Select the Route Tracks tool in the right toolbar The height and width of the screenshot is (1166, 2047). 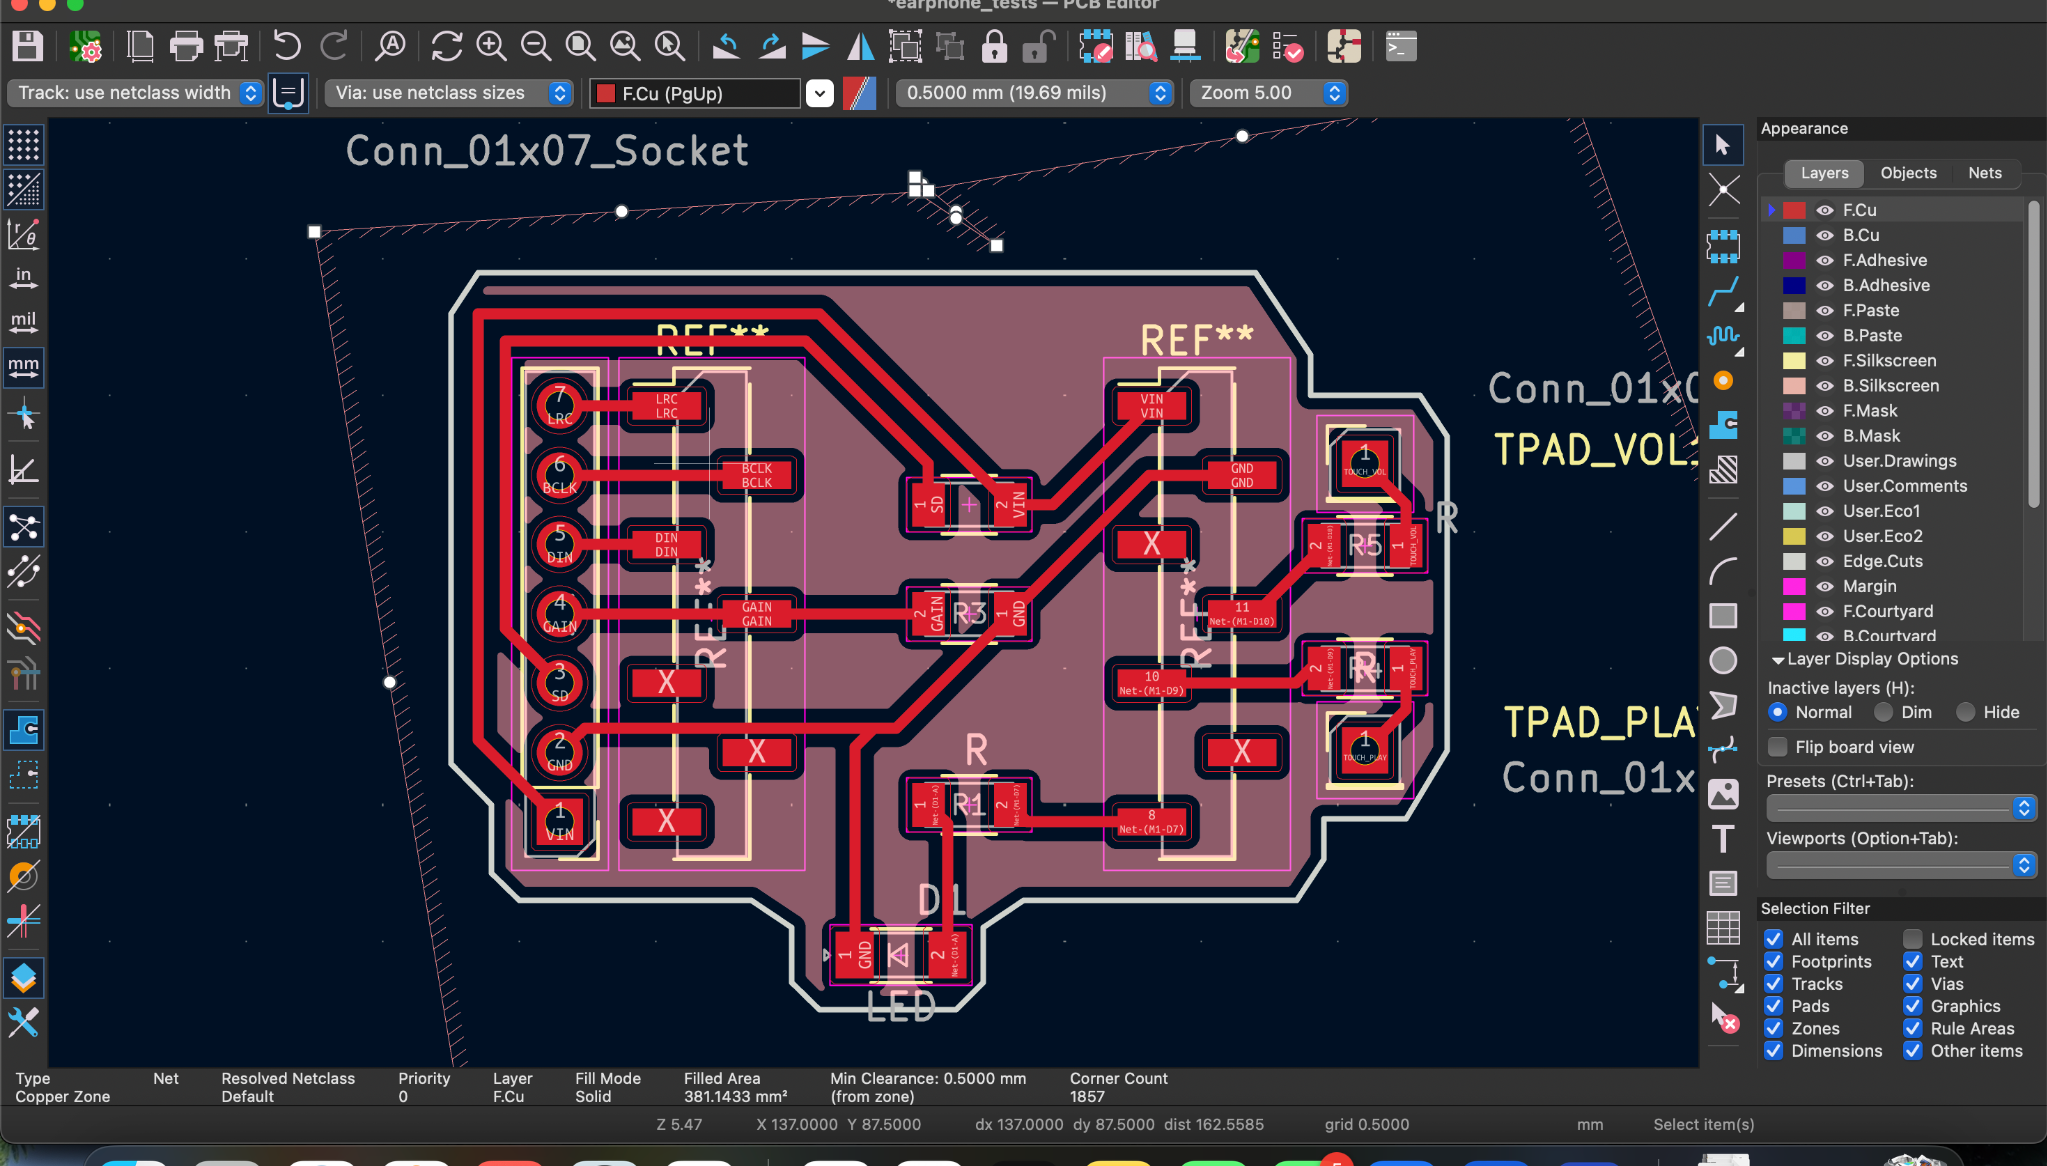(x=1724, y=290)
